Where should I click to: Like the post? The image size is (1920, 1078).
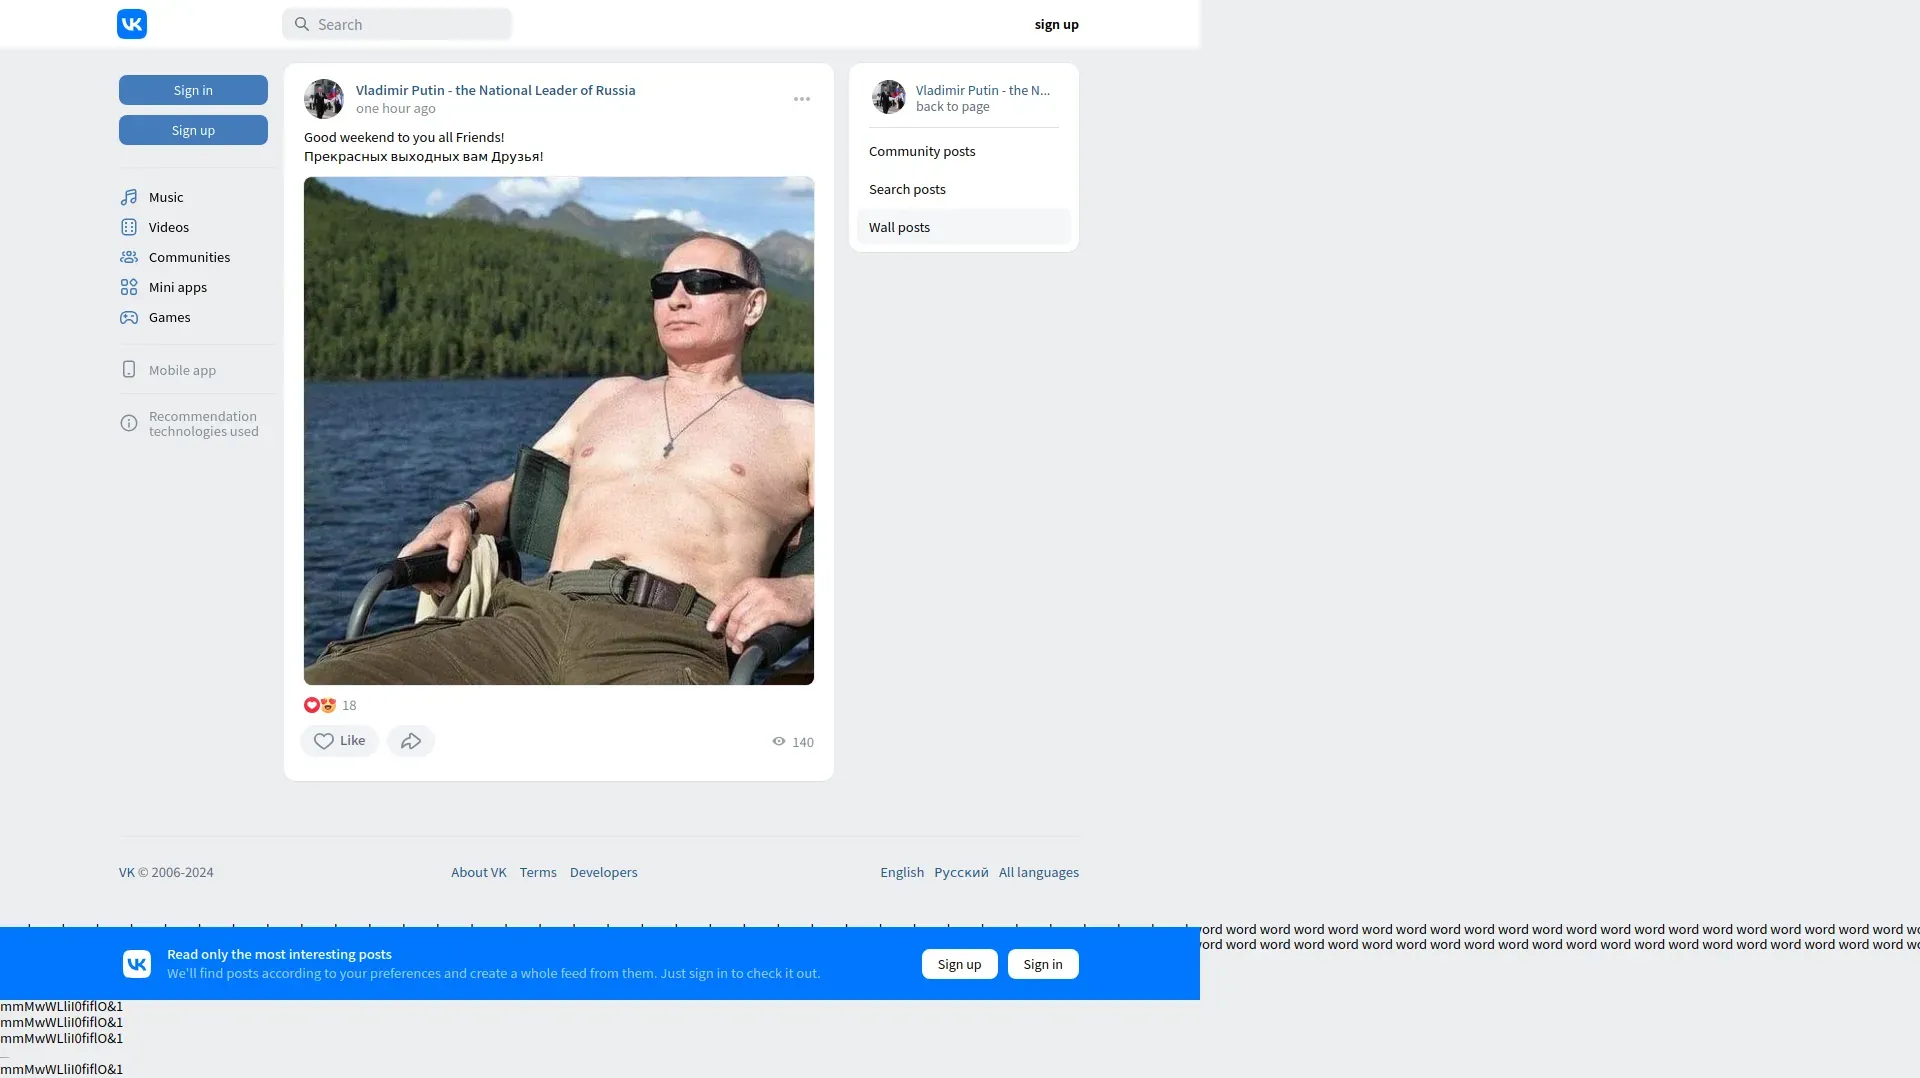pyautogui.click(x=340, y=741)
